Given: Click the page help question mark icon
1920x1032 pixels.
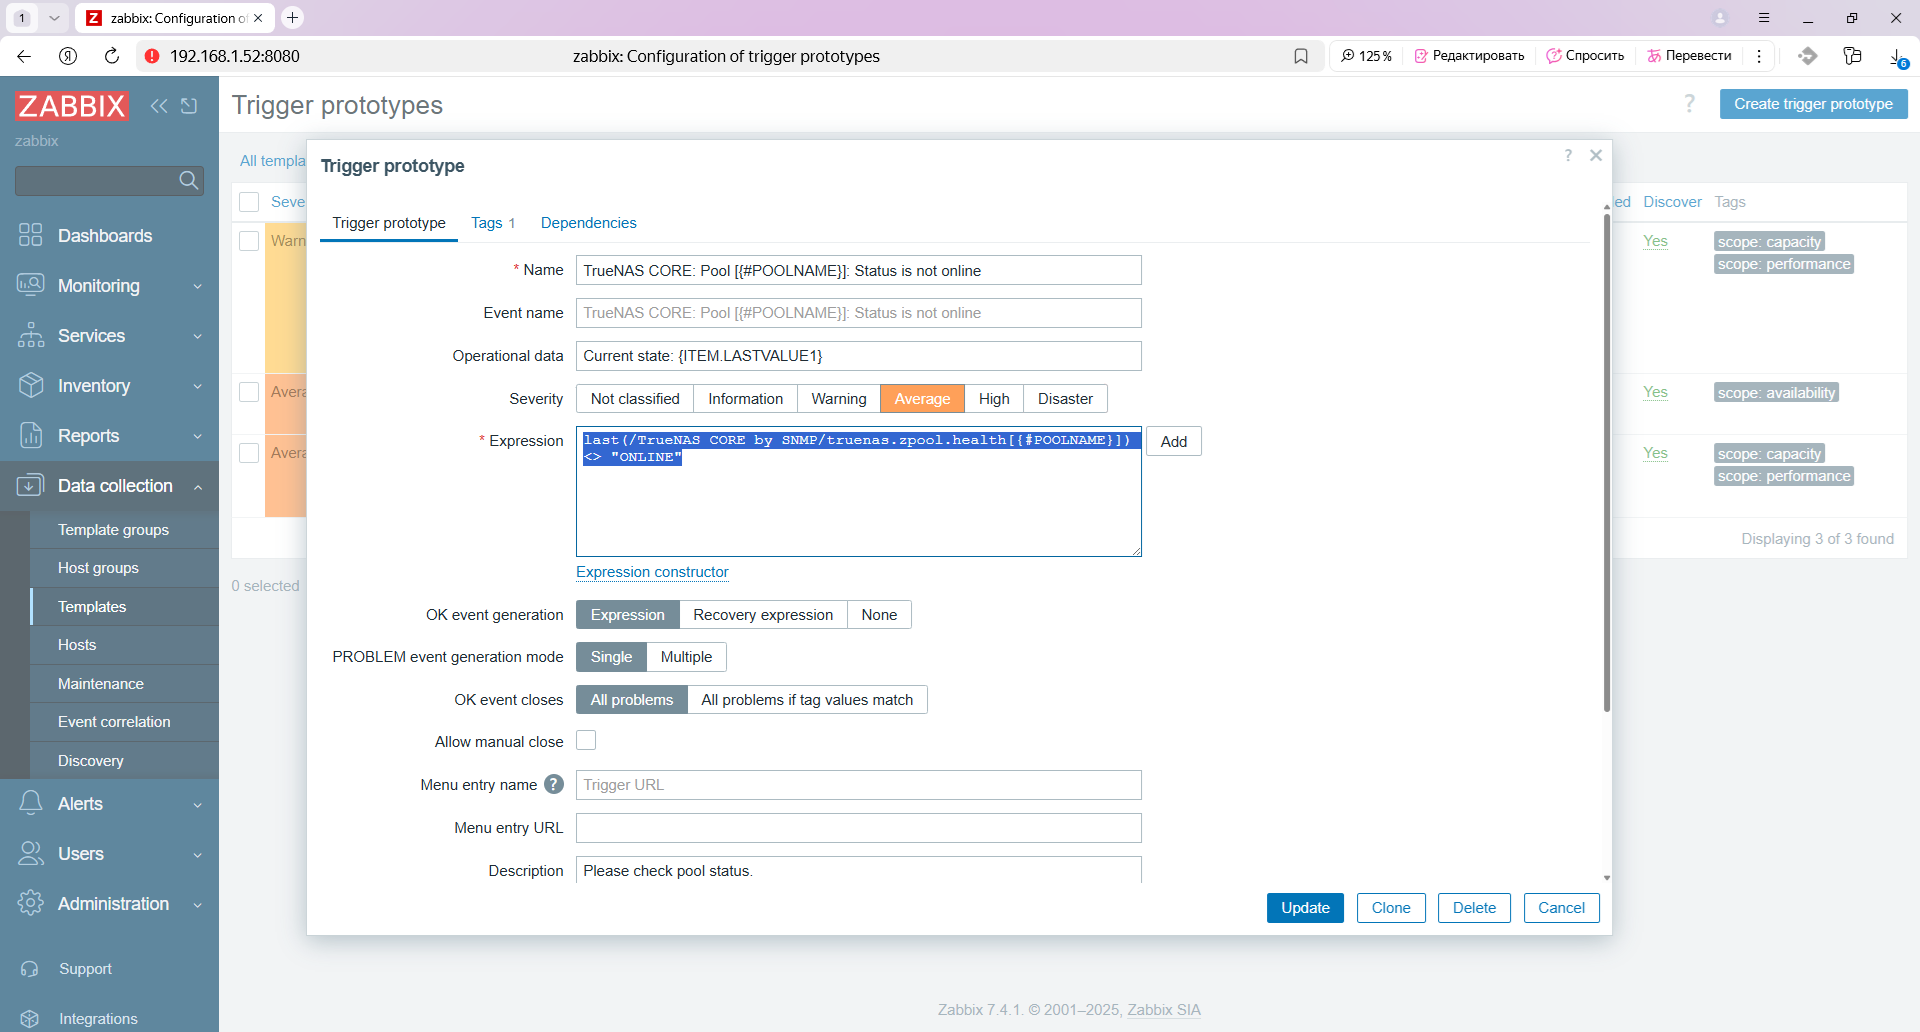Looking at the screenshot, I should tap(1689, 104).
